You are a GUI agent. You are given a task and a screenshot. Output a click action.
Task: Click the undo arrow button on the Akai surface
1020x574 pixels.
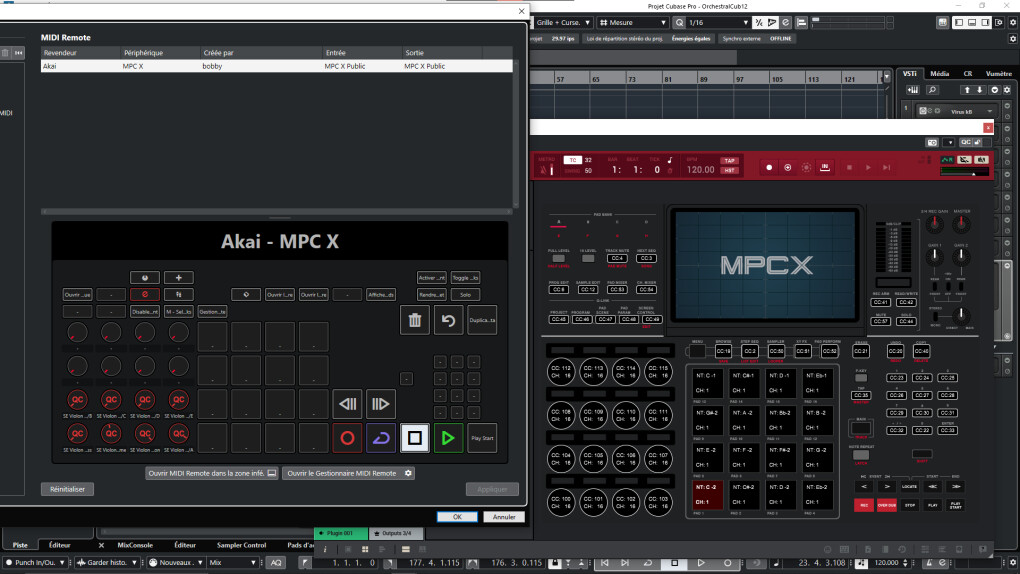coord(448,320)
